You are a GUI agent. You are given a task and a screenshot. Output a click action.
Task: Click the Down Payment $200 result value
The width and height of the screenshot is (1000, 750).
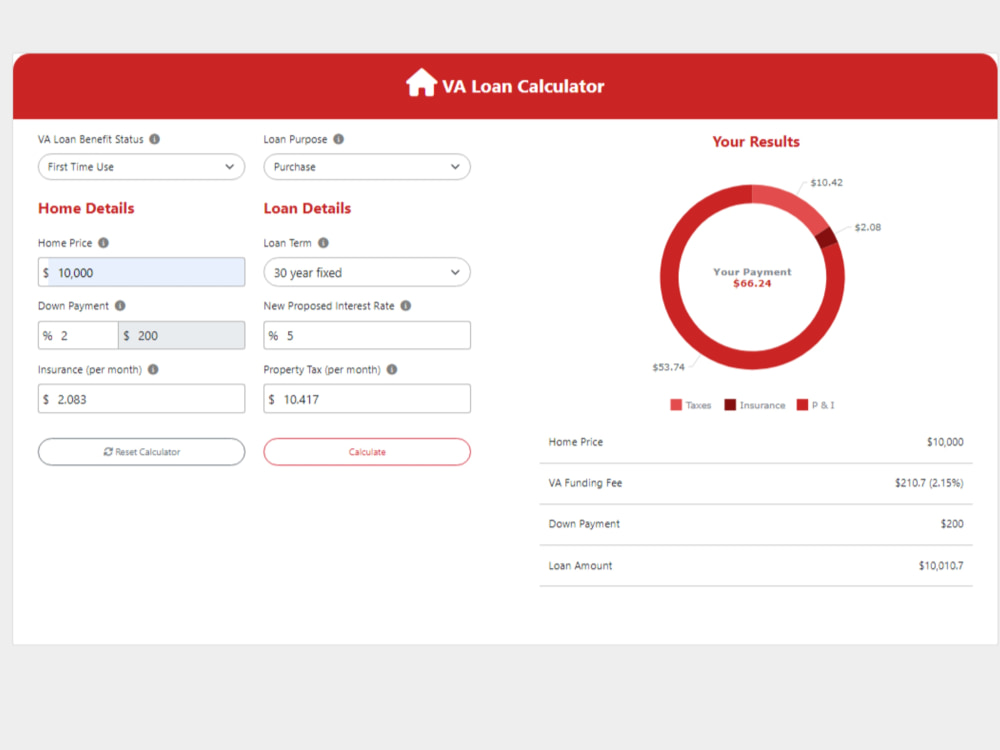[952, 524]
